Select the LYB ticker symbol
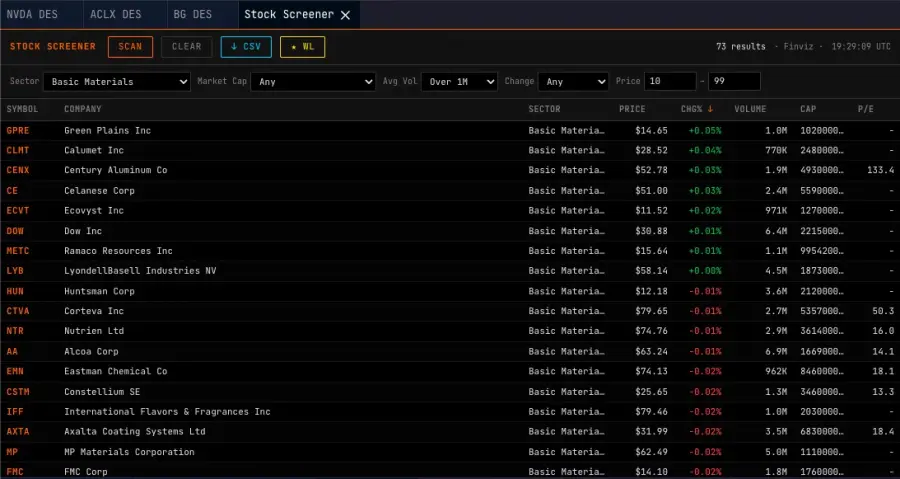900x479 pixels. pyautogui.click(x=15, y=271)
